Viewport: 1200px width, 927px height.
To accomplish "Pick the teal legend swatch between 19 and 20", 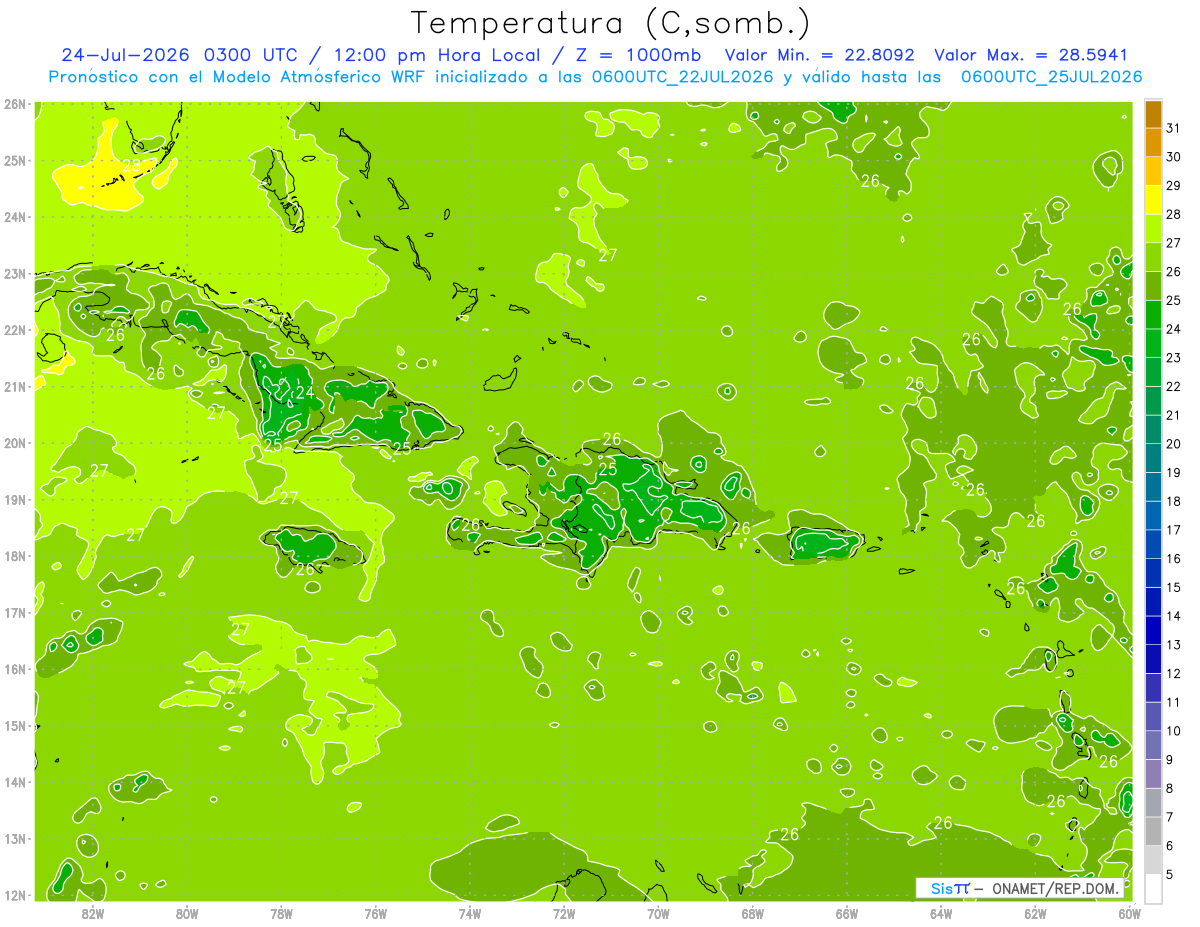I will pos(1153,458).
